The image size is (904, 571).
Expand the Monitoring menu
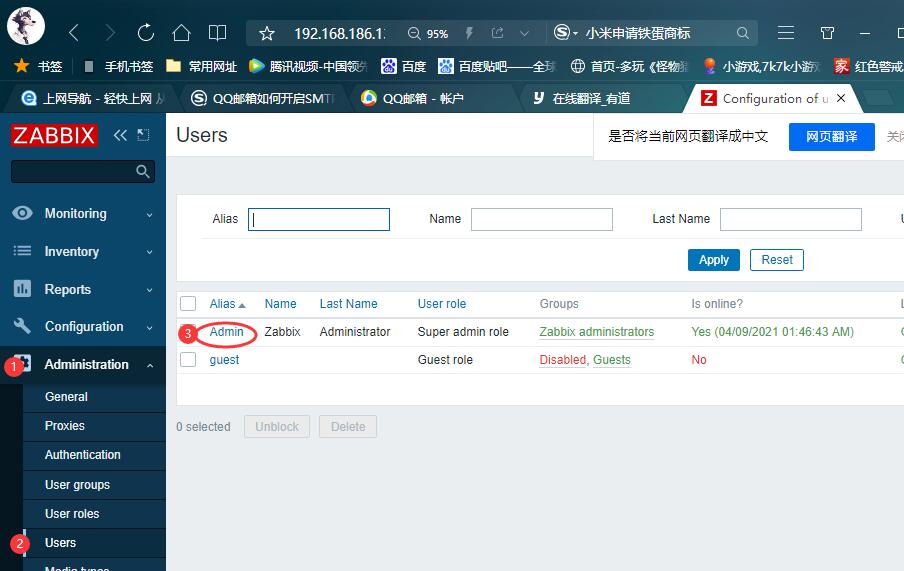83,213
